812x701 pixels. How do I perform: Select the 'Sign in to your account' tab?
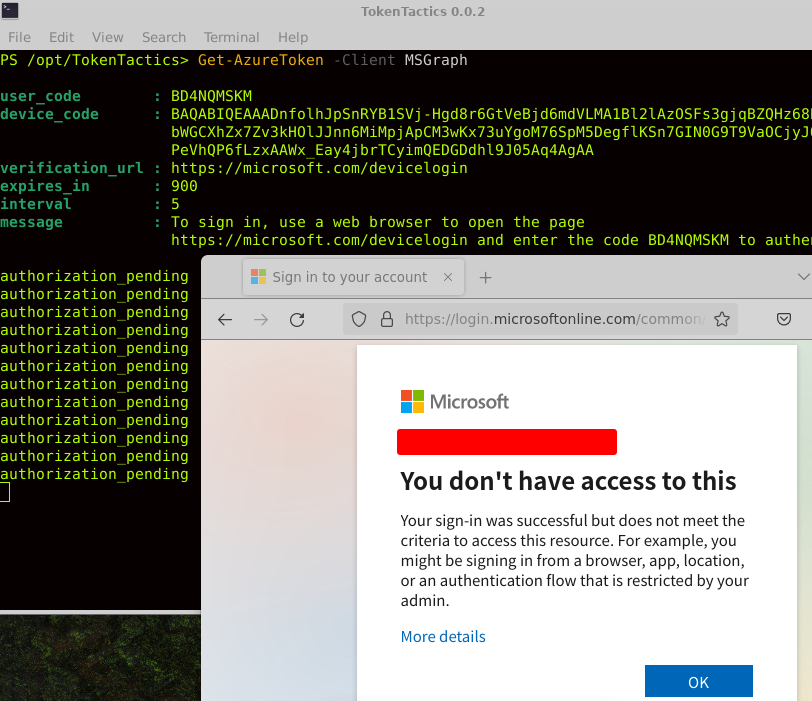353,278
